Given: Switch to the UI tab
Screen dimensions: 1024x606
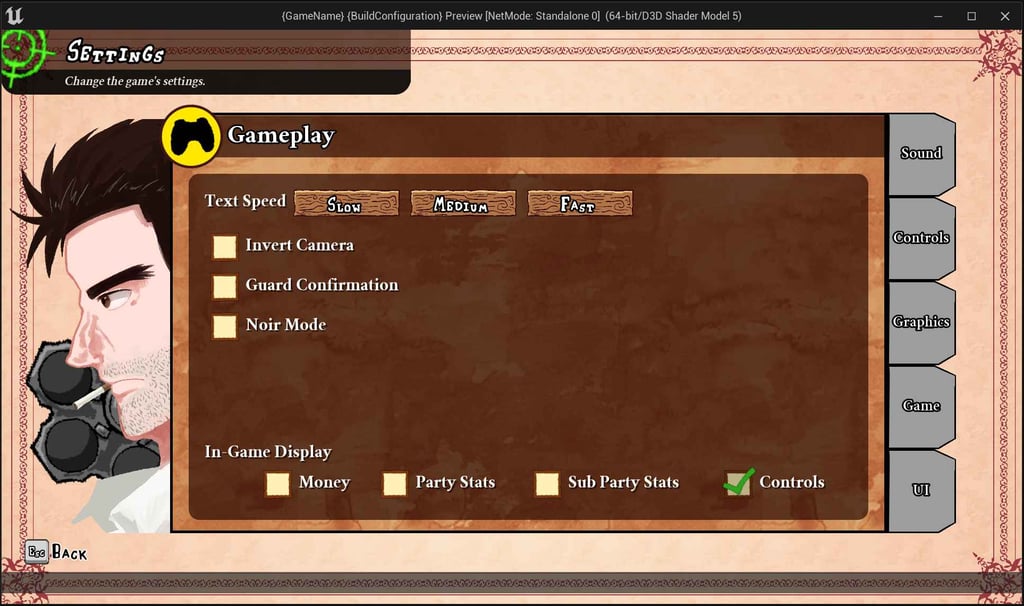Looking at the screenshot, I should [921, 491].
